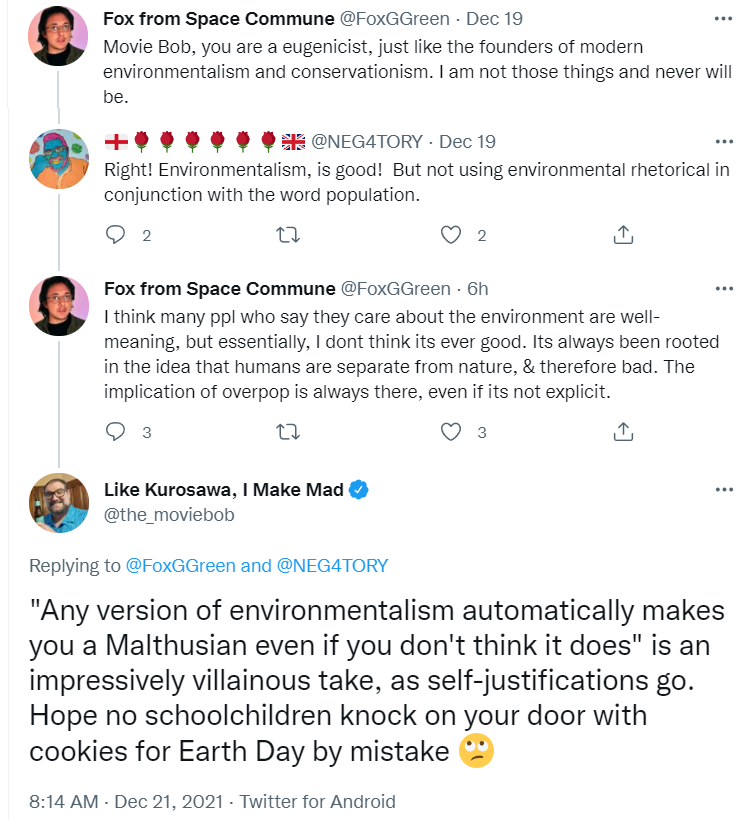Open more options on first Fox tweet
This screenshot has height=820, width=753.
point(723,19)
